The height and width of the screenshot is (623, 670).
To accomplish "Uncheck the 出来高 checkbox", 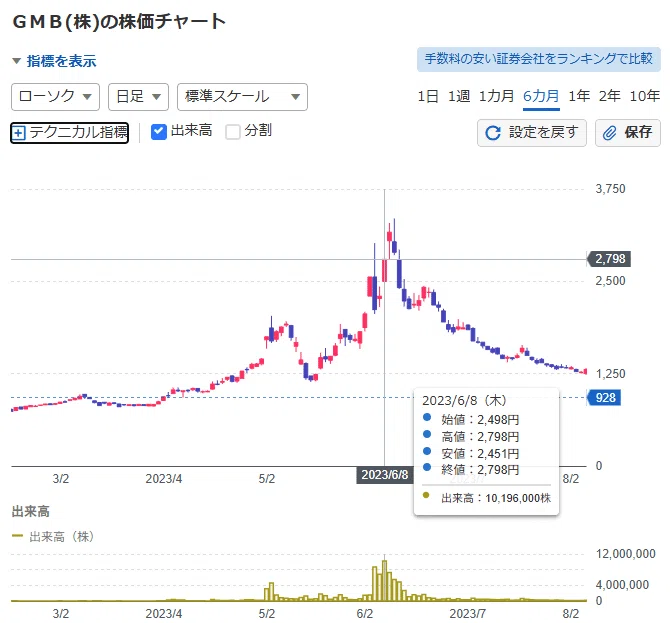I will pos(159,132).
